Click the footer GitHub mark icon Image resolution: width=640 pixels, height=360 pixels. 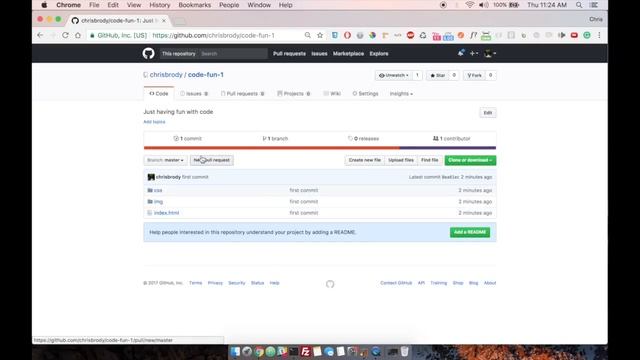coord(330,284)
